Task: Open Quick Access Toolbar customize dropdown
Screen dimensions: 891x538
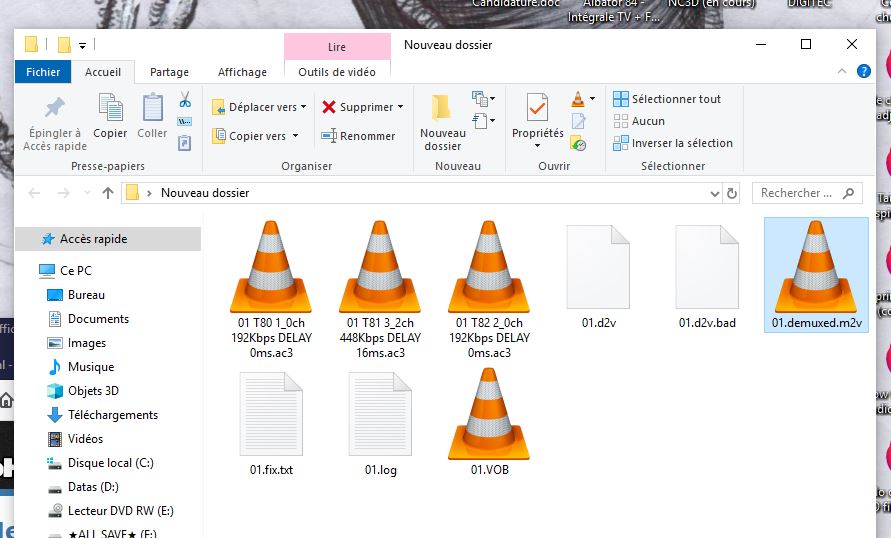Action: (x=82, y=45)
